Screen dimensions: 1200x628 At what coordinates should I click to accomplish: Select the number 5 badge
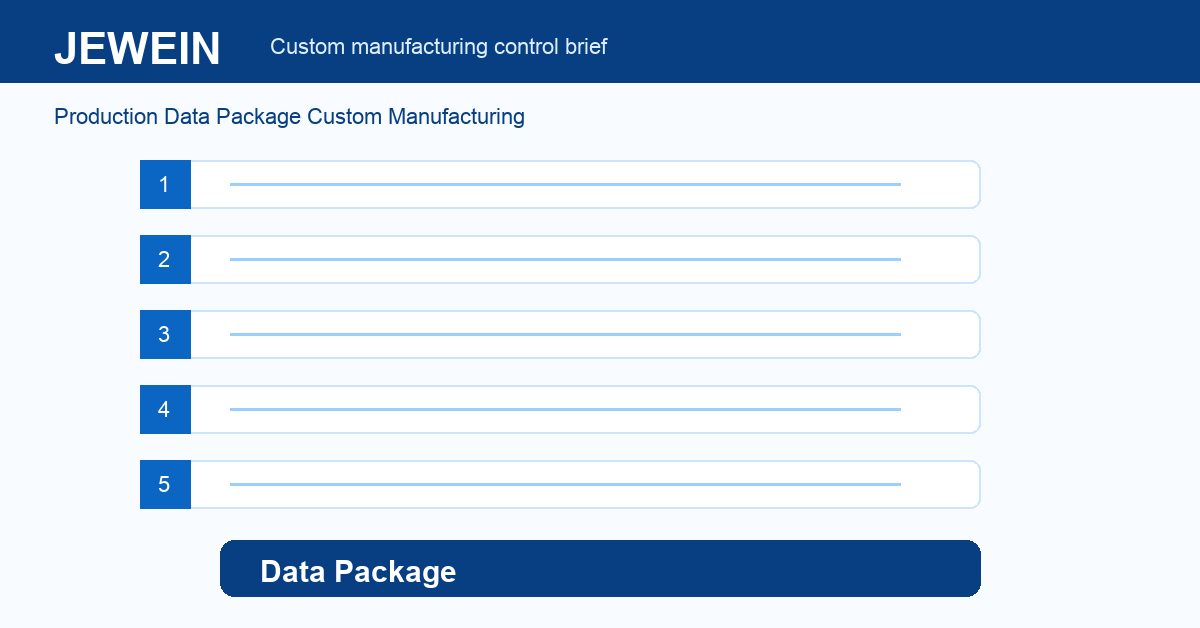point(165,485)
